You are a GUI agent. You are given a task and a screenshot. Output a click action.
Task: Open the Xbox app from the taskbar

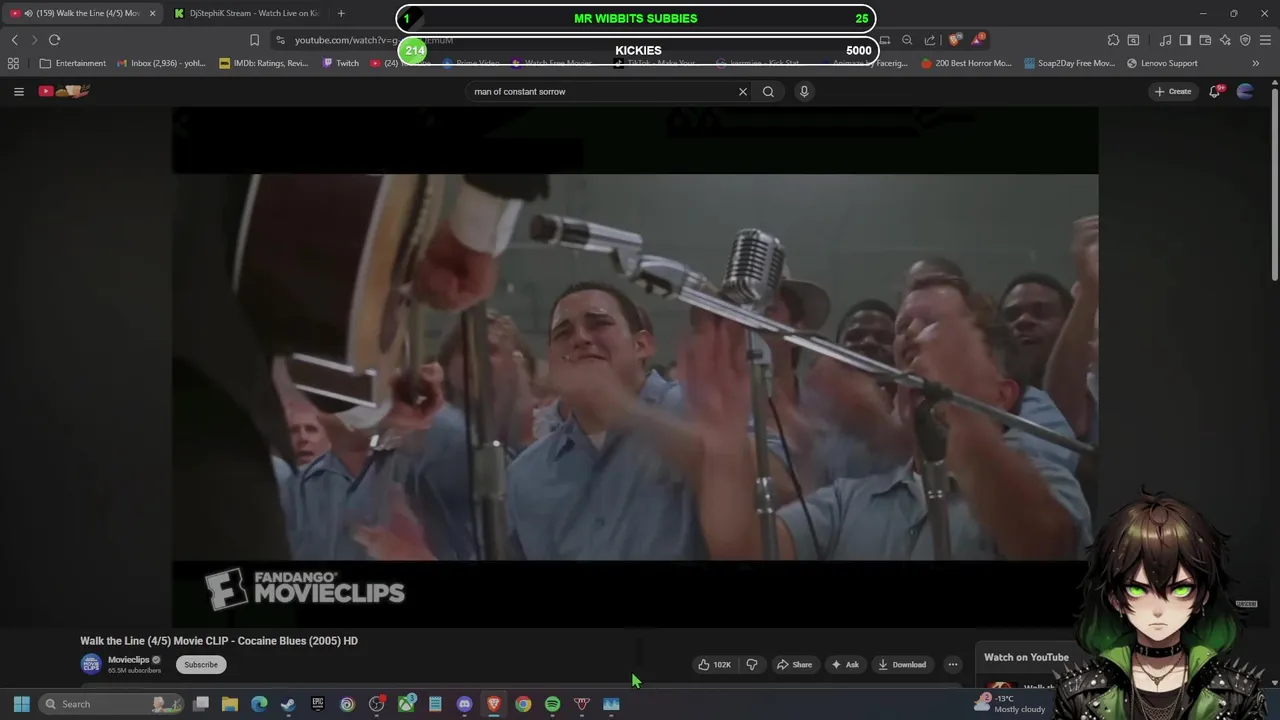[x=406, y=704]
